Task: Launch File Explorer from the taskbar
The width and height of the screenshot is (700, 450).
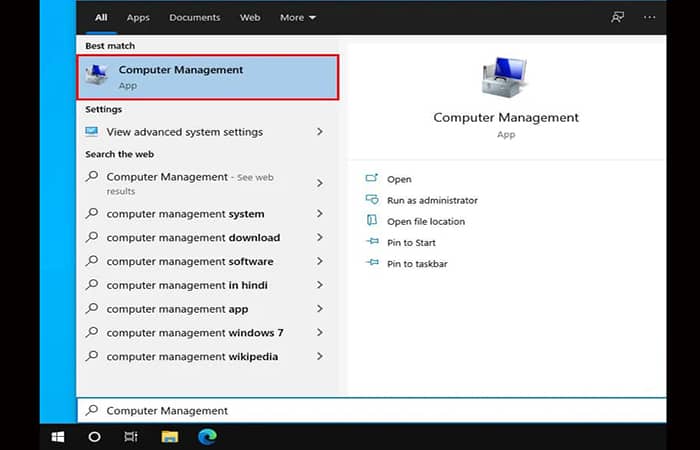Action: tap(170, 437)
